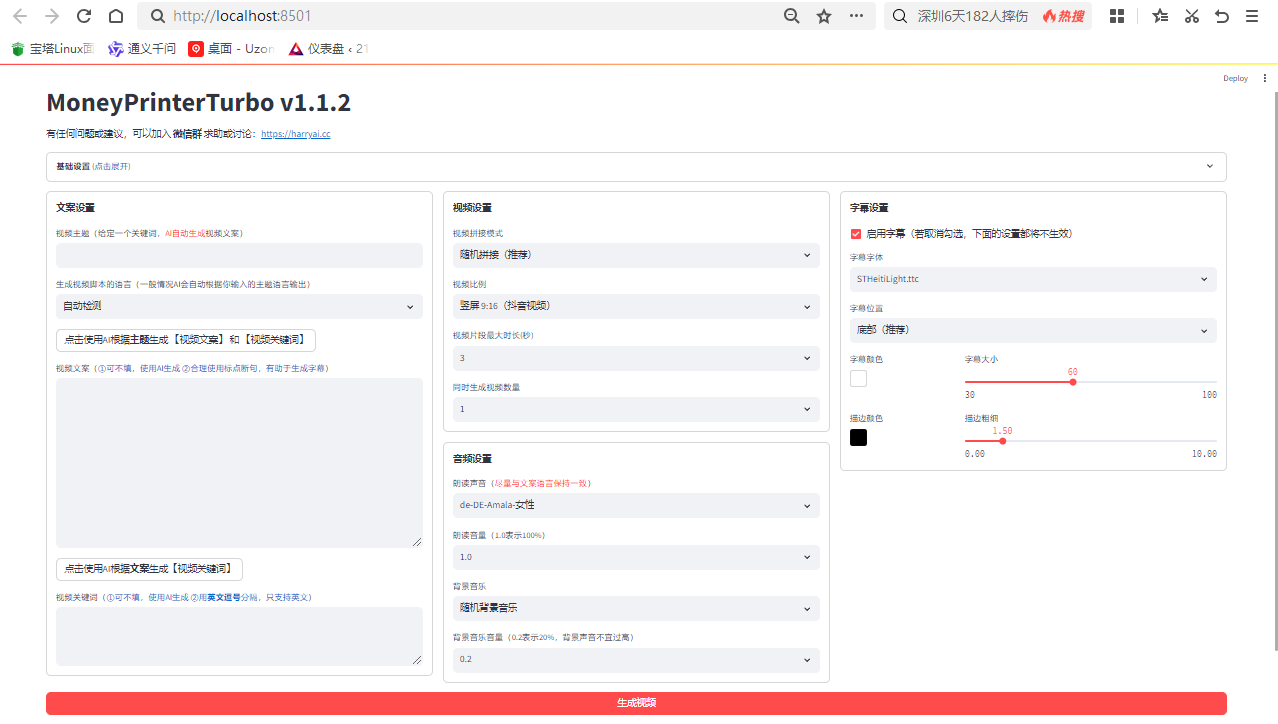Click the browser home icon
Image resolution: width=1278 pixels, height=724 pixels.
click(x=116, y=16)
